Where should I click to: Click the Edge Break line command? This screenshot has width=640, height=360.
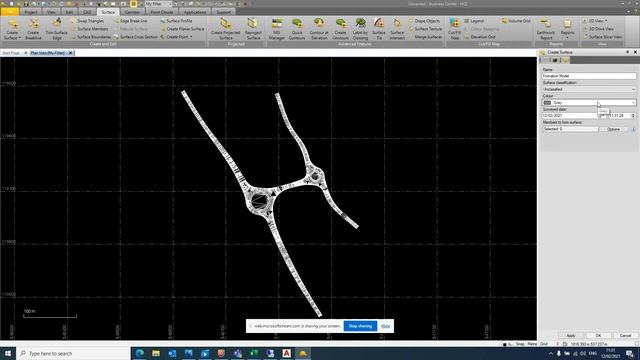[131, 21]
